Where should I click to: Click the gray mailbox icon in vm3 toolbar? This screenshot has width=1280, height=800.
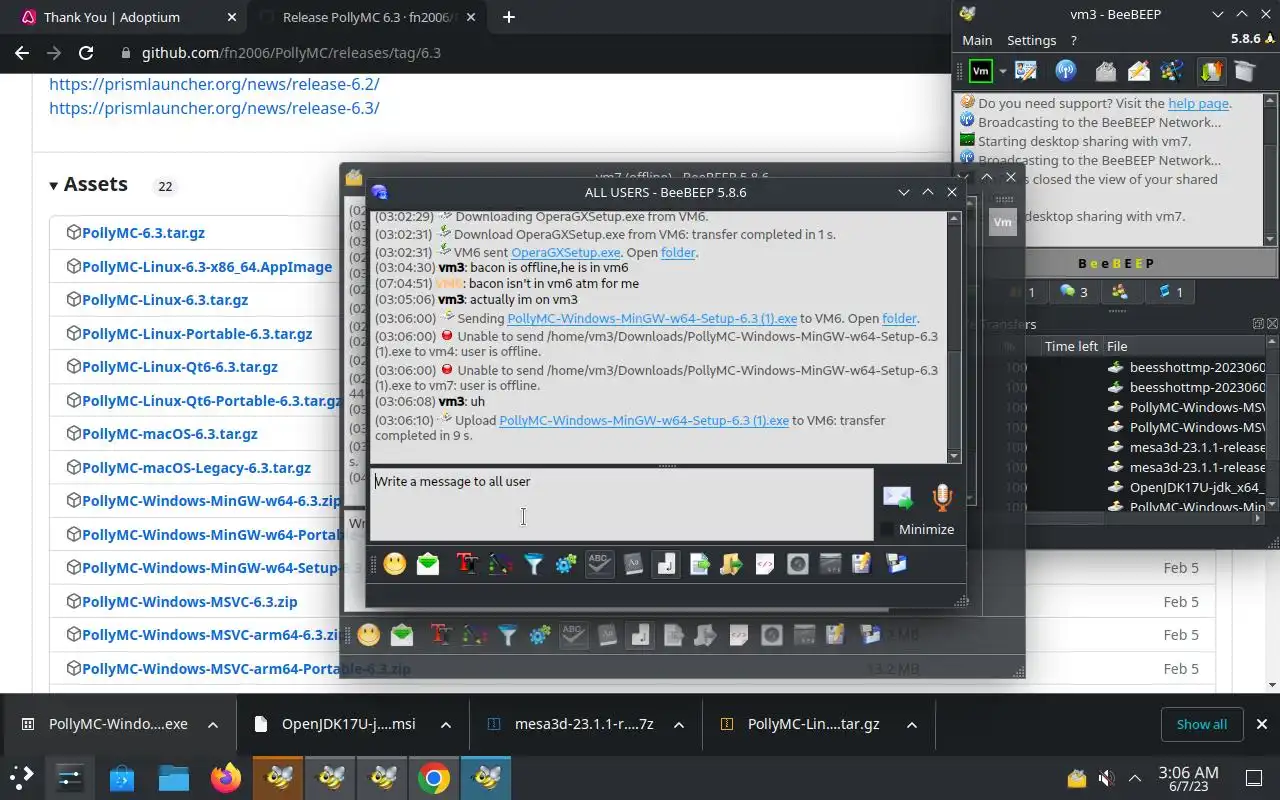click(1106, 71)
